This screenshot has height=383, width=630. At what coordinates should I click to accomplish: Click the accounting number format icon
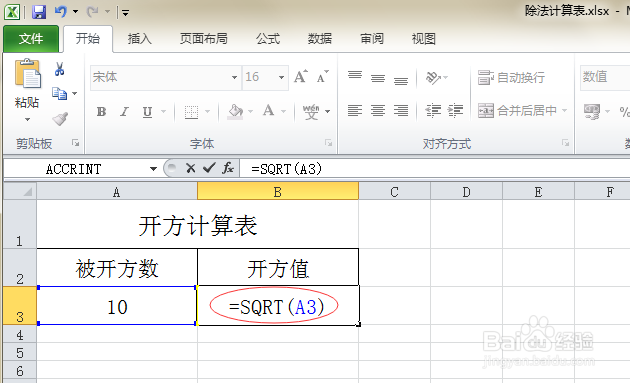[x=592, y=111]
